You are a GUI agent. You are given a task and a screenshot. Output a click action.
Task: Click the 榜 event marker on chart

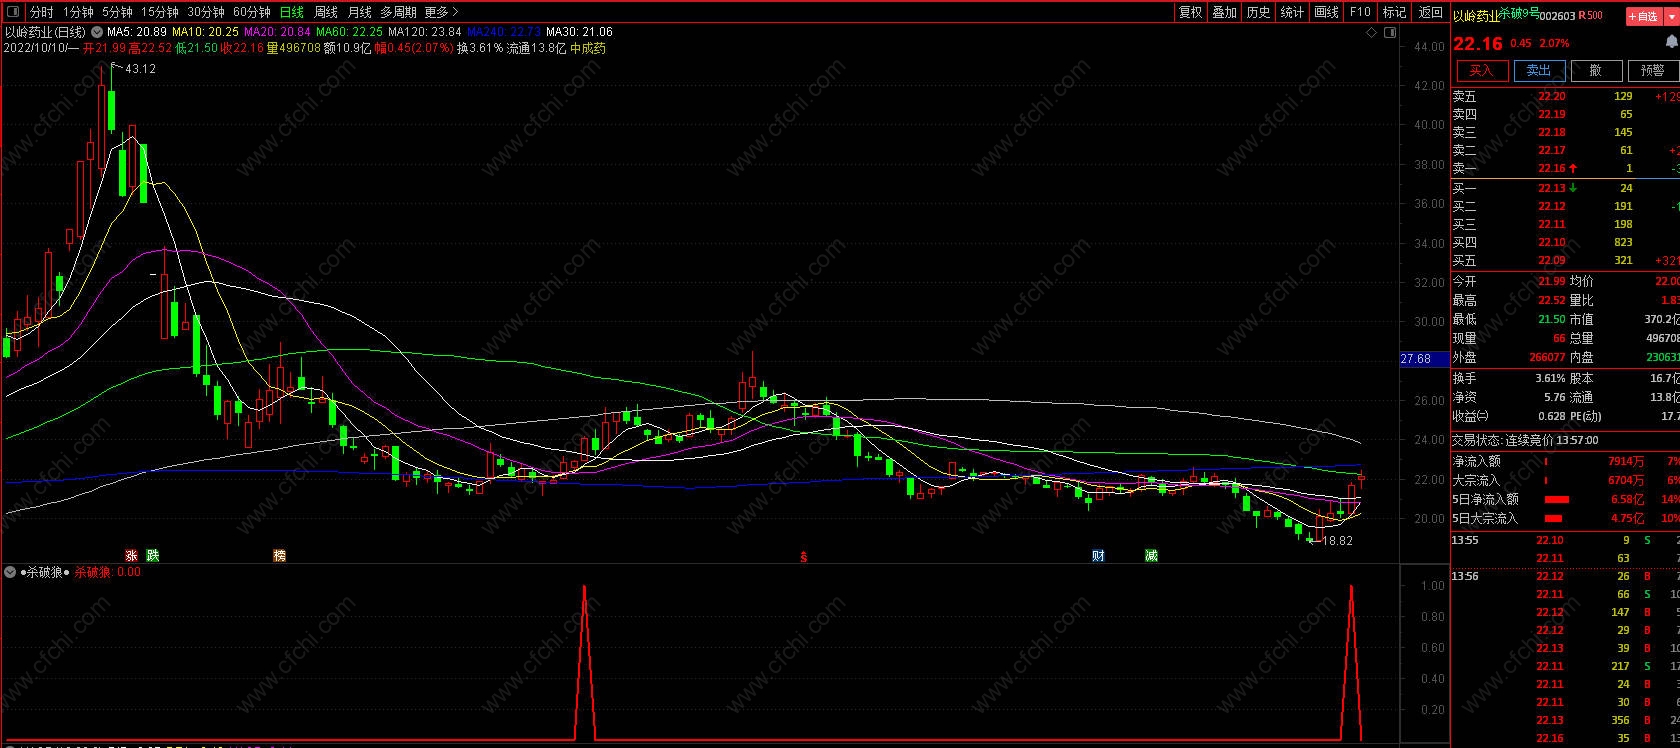coord(279,555)
